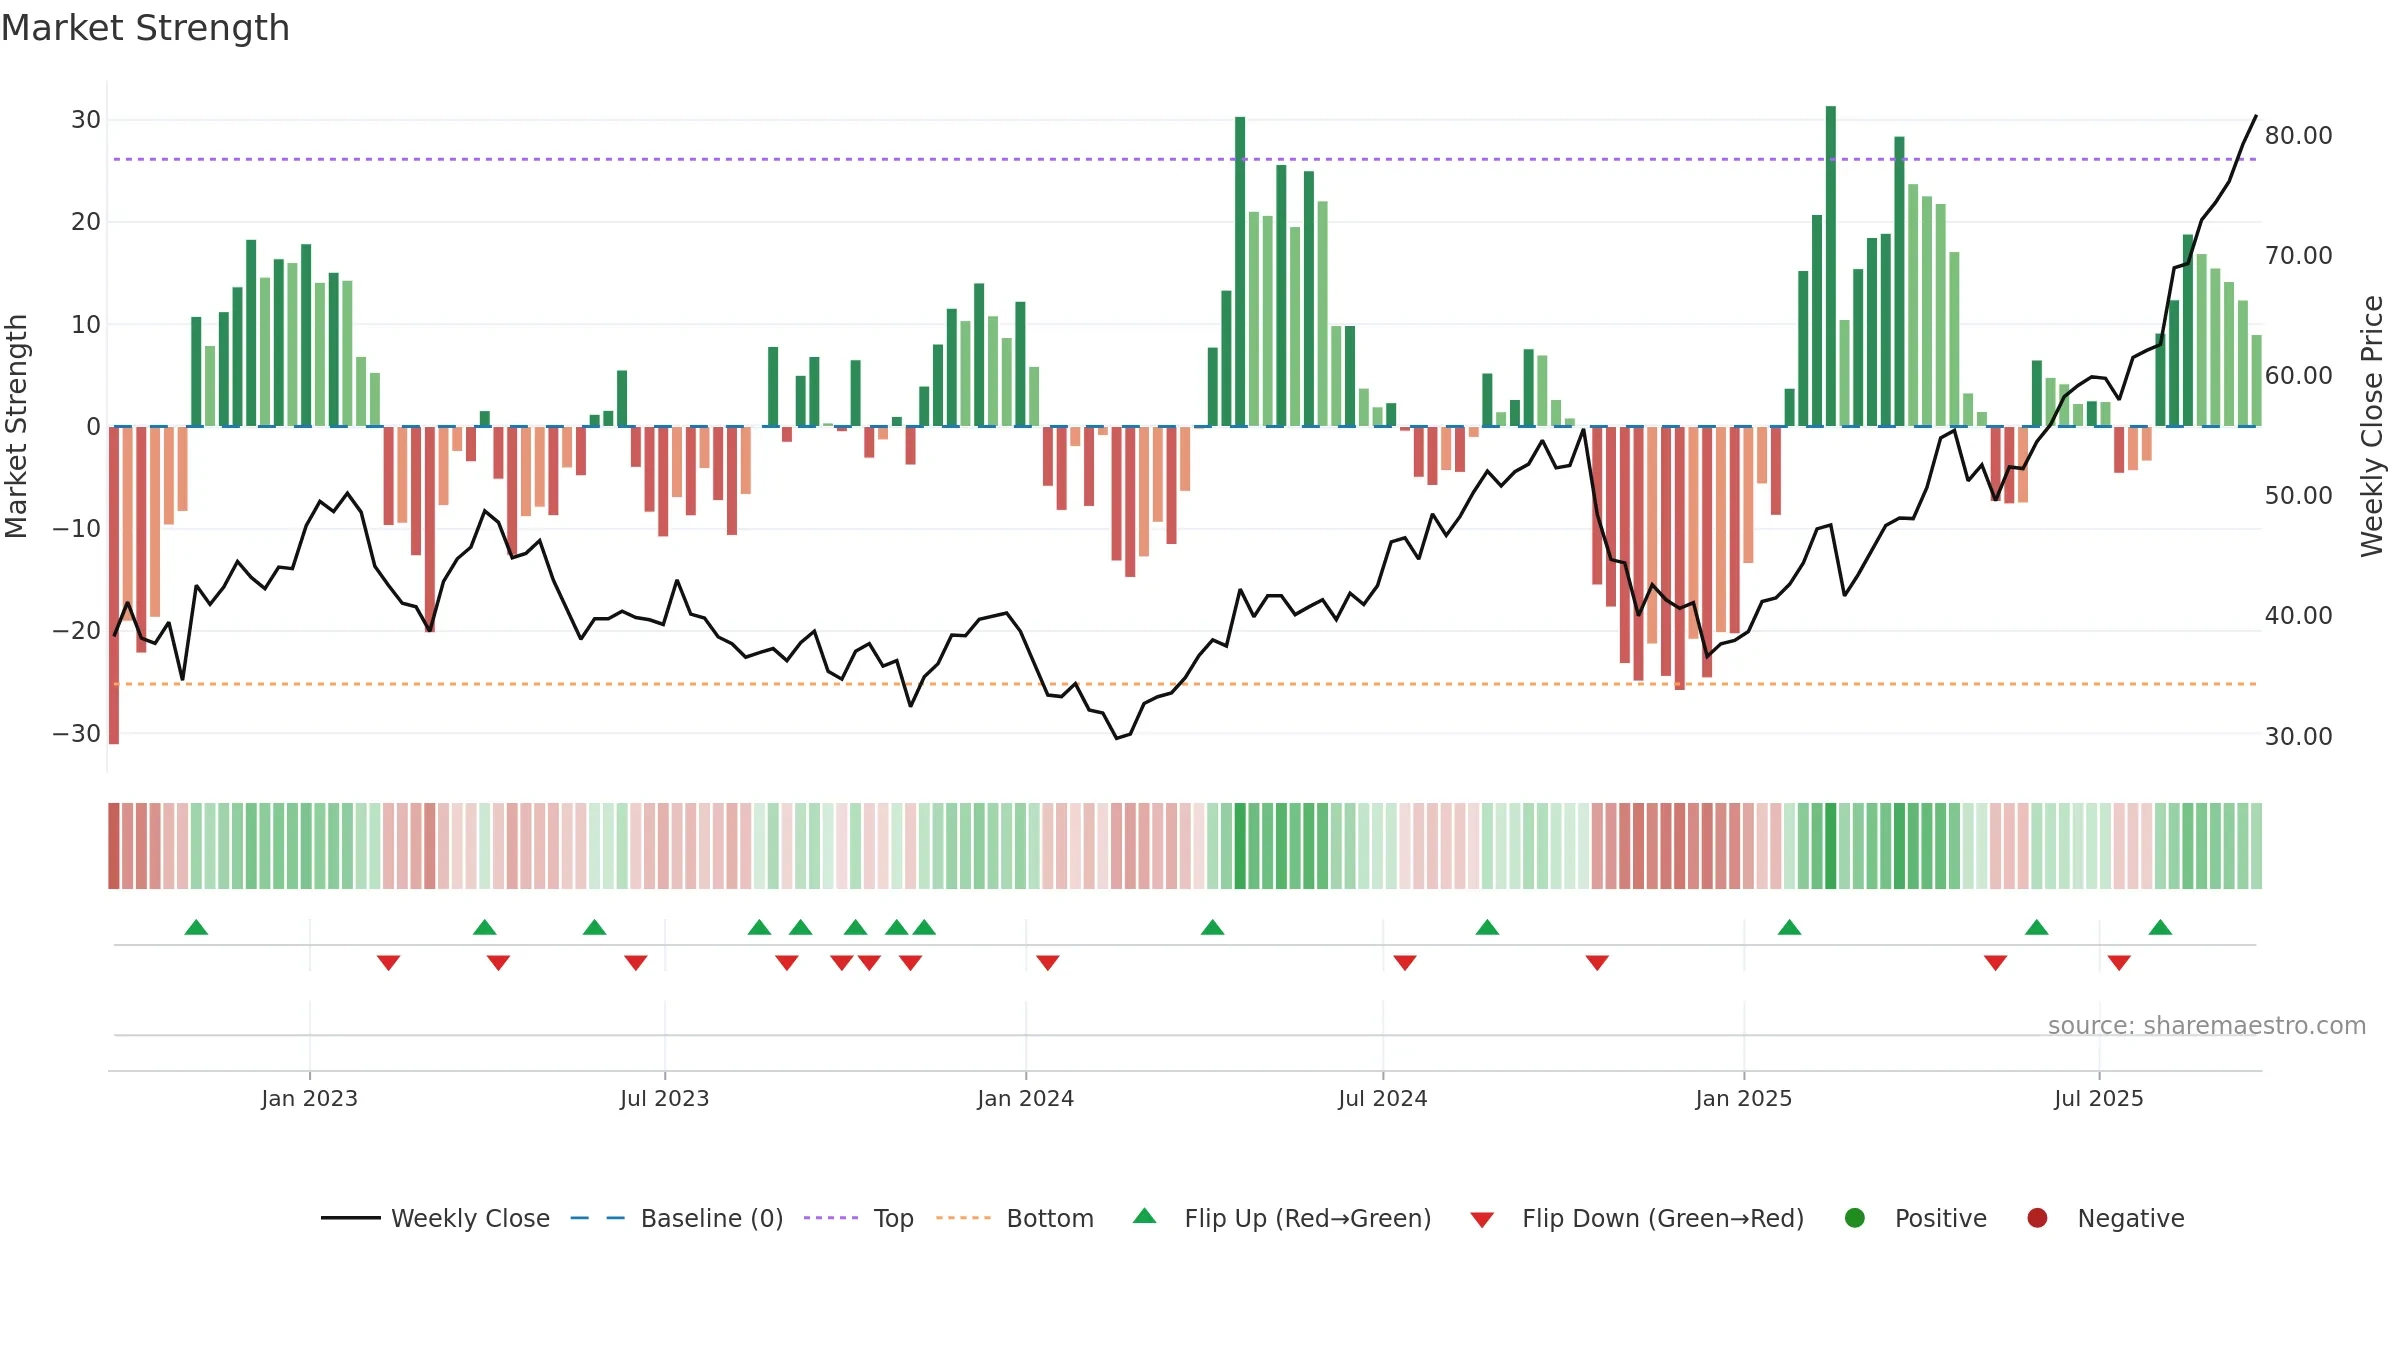Click the Top legend label
2400x1350 pixels.
click(x=893, y=1218)
